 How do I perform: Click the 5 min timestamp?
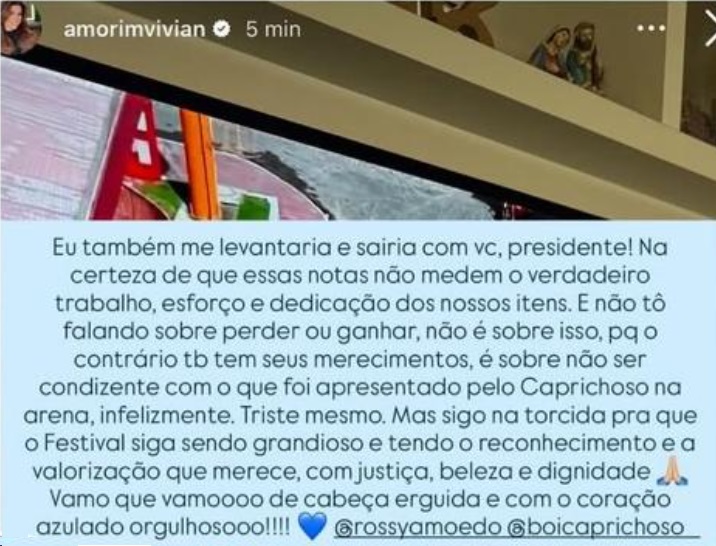pos(273,29)
